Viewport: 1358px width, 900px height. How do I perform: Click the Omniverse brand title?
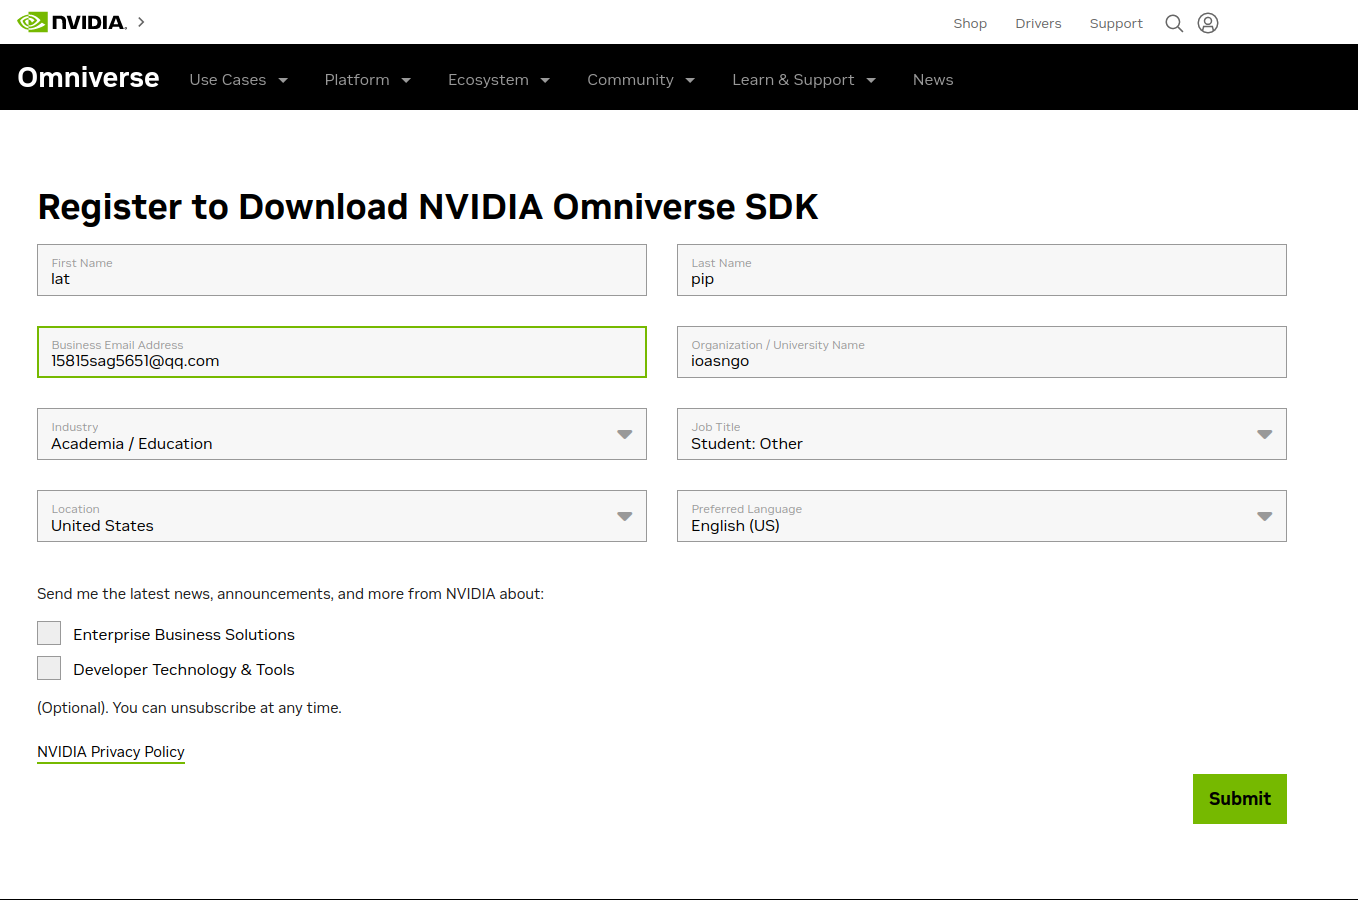[x=88, y=78]
